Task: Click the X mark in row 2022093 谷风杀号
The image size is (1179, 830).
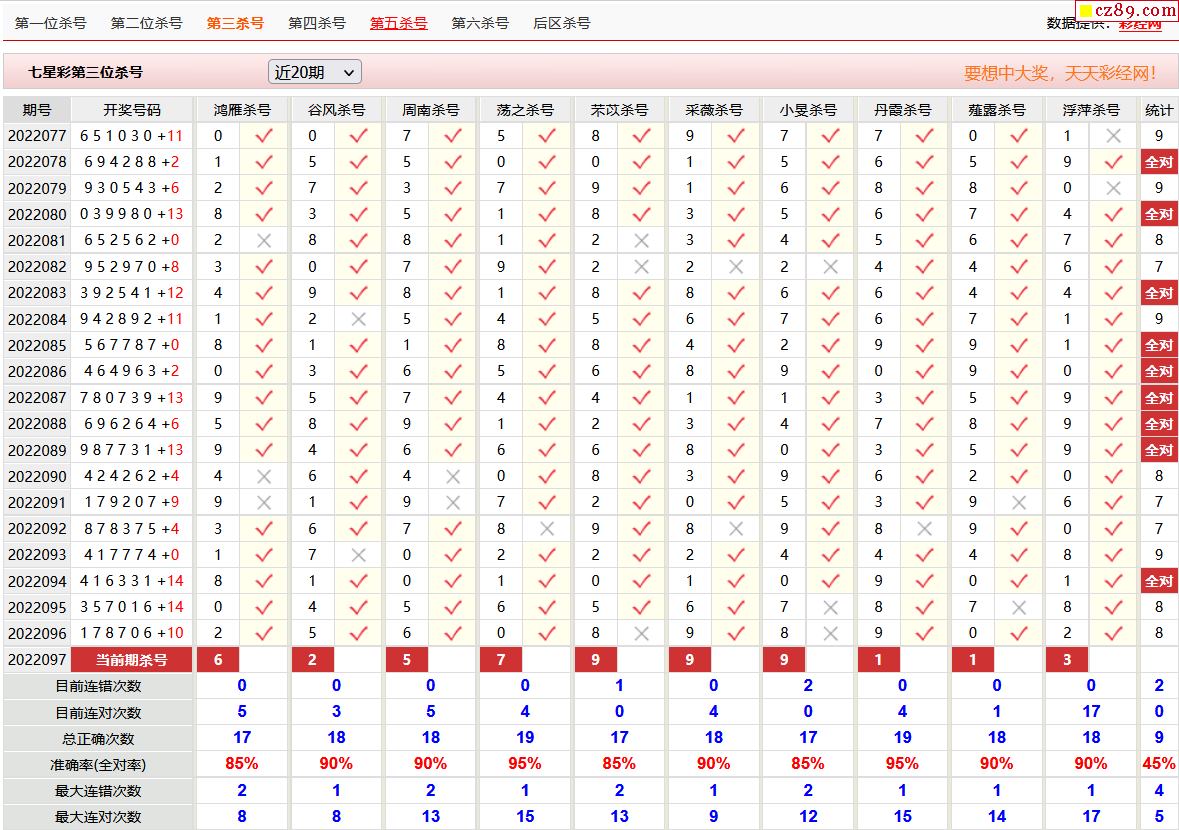Action: click(359, 555)
